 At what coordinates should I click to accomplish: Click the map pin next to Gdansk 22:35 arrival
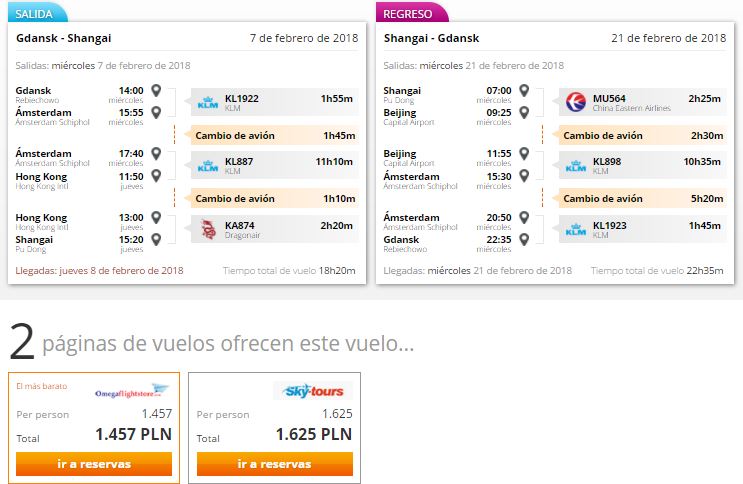(x=524, y=239)
